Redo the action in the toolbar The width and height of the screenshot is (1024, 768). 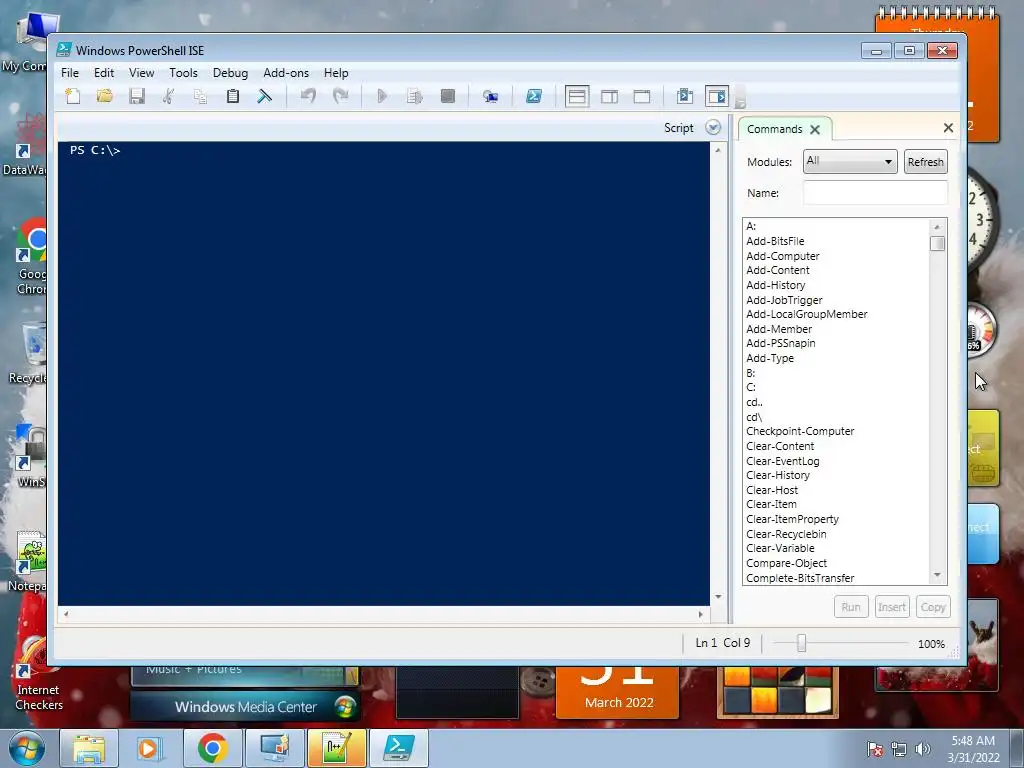point(340,97)
